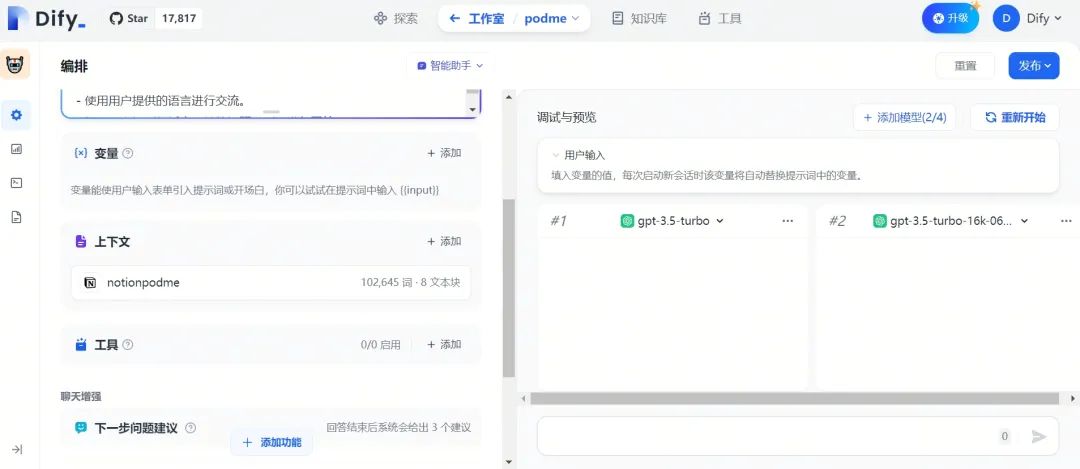Click the 下一步问题建议 chat icon
This screenshot has height=469, width=1080.
point(81,428)
